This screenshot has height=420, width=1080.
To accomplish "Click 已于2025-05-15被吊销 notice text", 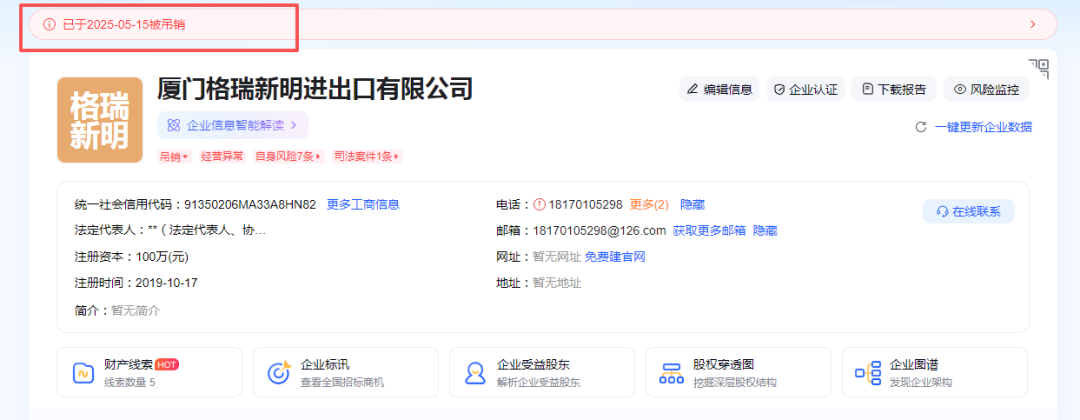I will [x=123, y=25].
